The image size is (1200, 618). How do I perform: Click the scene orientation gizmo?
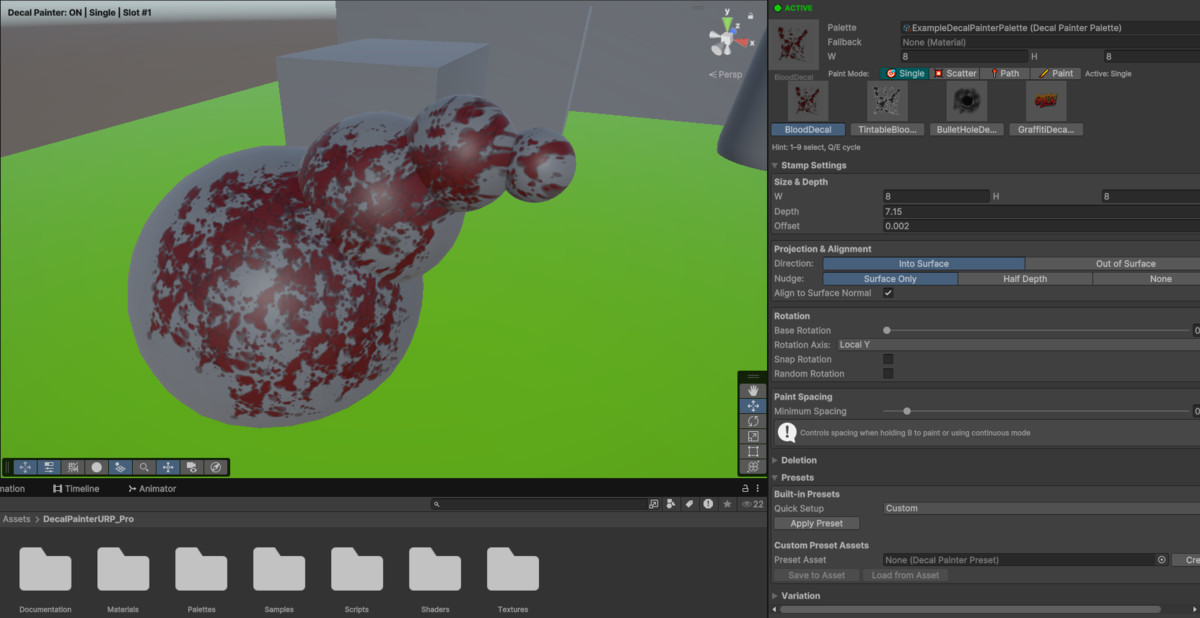[x=723, y=41]
